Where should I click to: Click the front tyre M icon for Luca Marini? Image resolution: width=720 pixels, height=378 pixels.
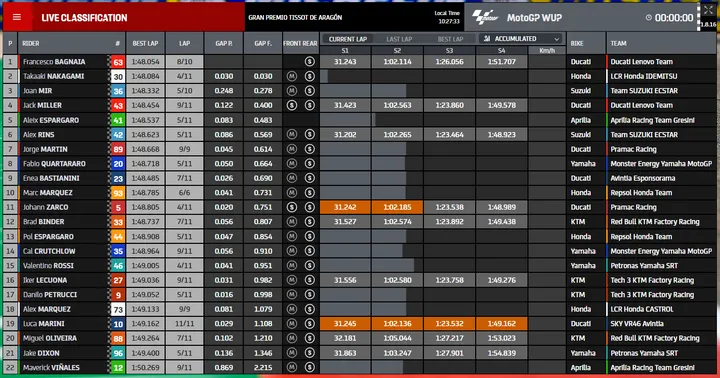coord(292,324)
